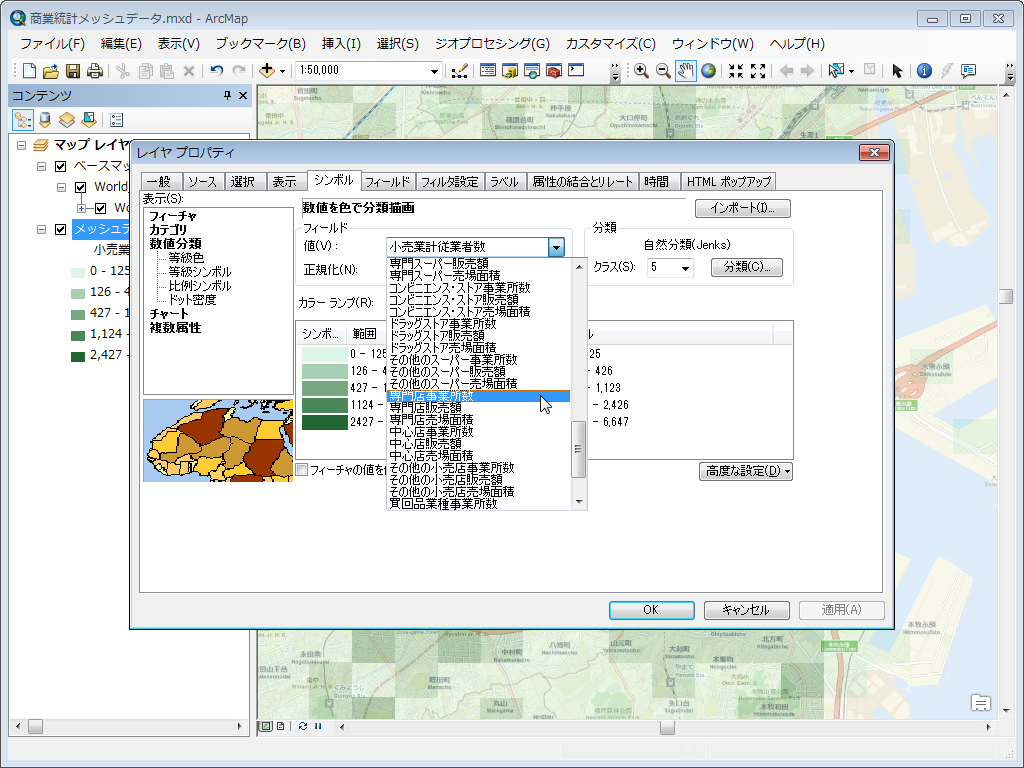The width and height of the screenshot is (1024, 768).
Task: Click the darkest green 2427 symbol swatch
Action: click(x=325, y=422)
